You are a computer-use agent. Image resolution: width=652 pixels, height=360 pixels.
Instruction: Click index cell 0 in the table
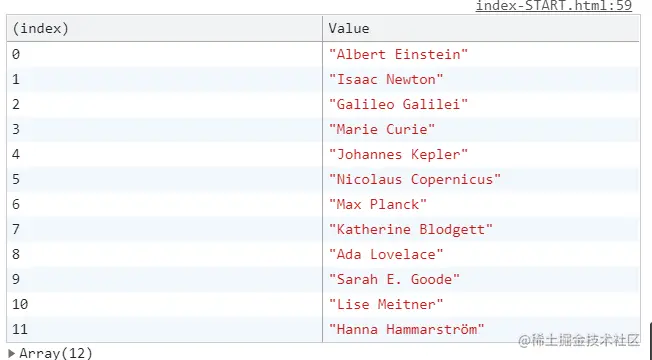(165, 54)
